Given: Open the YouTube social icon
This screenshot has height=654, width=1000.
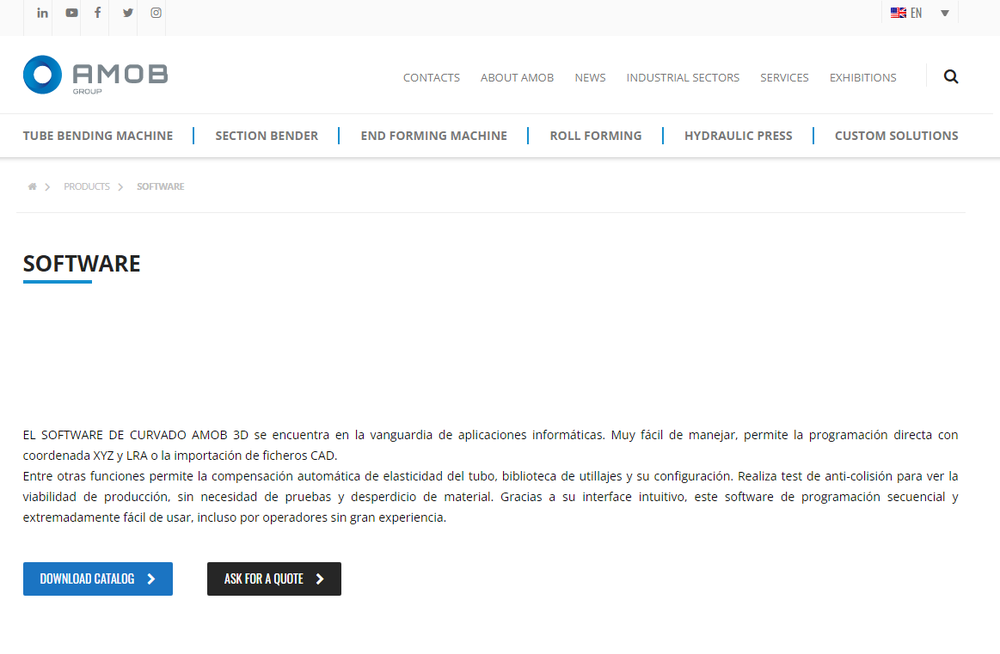Looking at the screenshot, I should pos(71,13).
